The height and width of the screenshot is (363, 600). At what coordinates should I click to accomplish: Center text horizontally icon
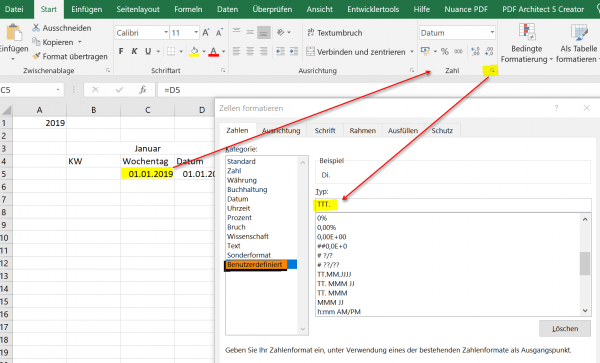(250, 51)
